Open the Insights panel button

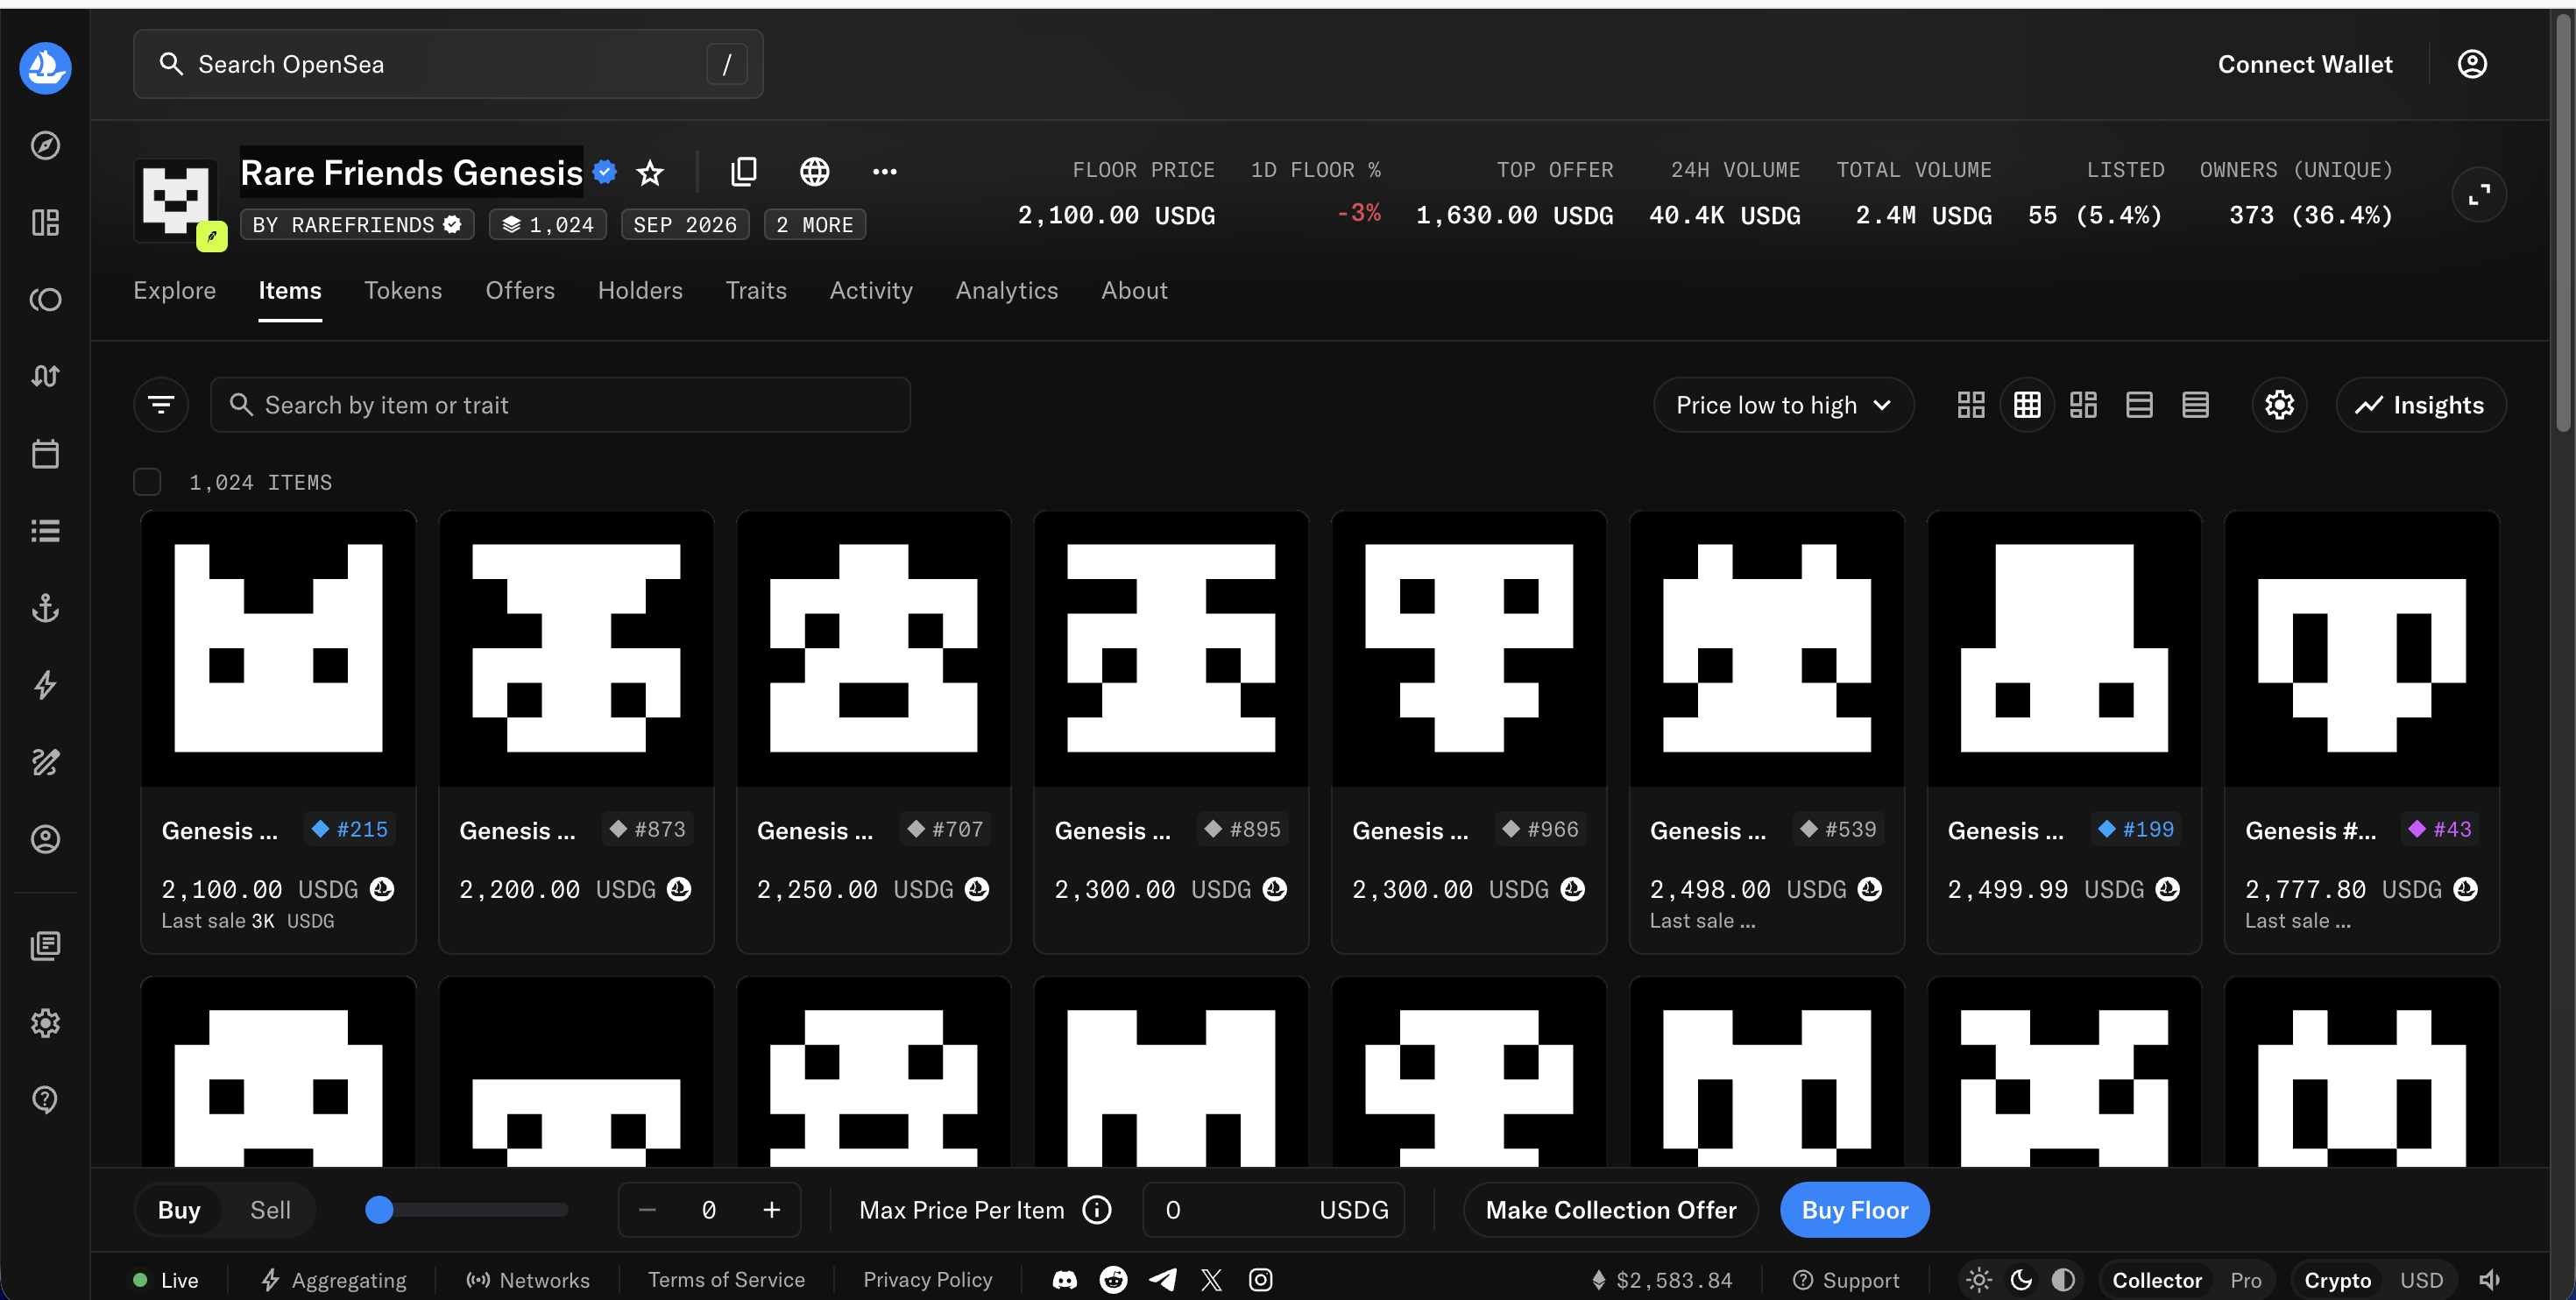2420,405
